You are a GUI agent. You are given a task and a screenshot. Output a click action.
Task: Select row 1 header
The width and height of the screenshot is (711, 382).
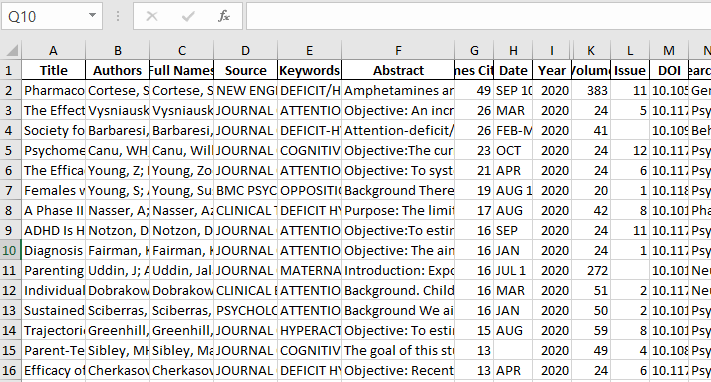[x=10, y=70]
